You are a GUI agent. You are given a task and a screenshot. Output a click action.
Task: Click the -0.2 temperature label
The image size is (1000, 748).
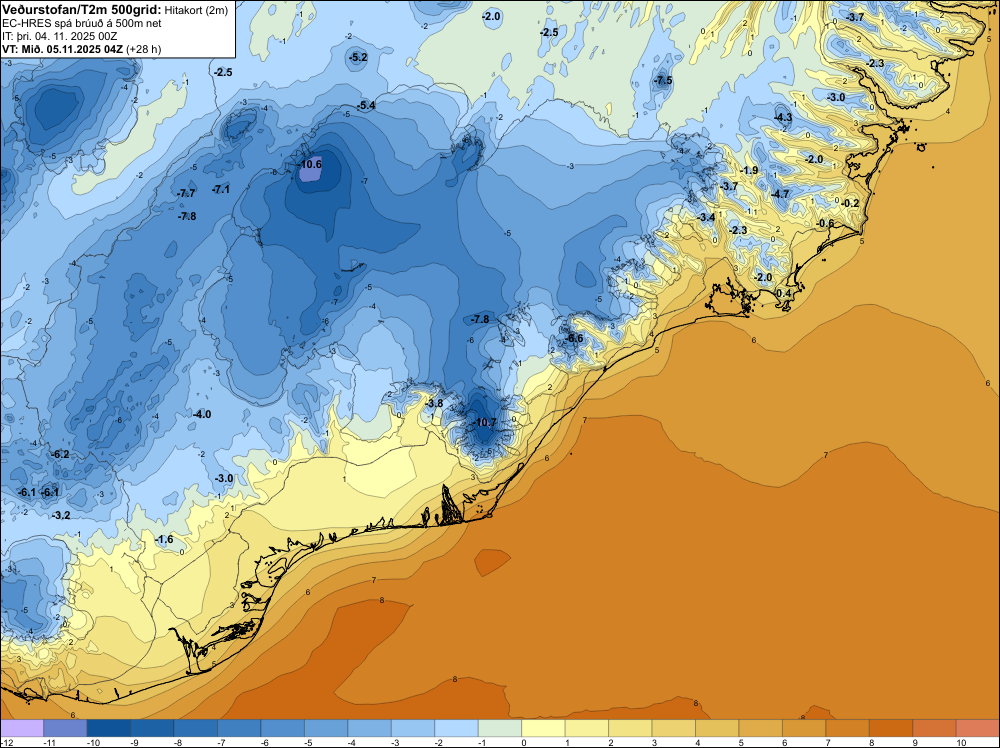[851, 203]
